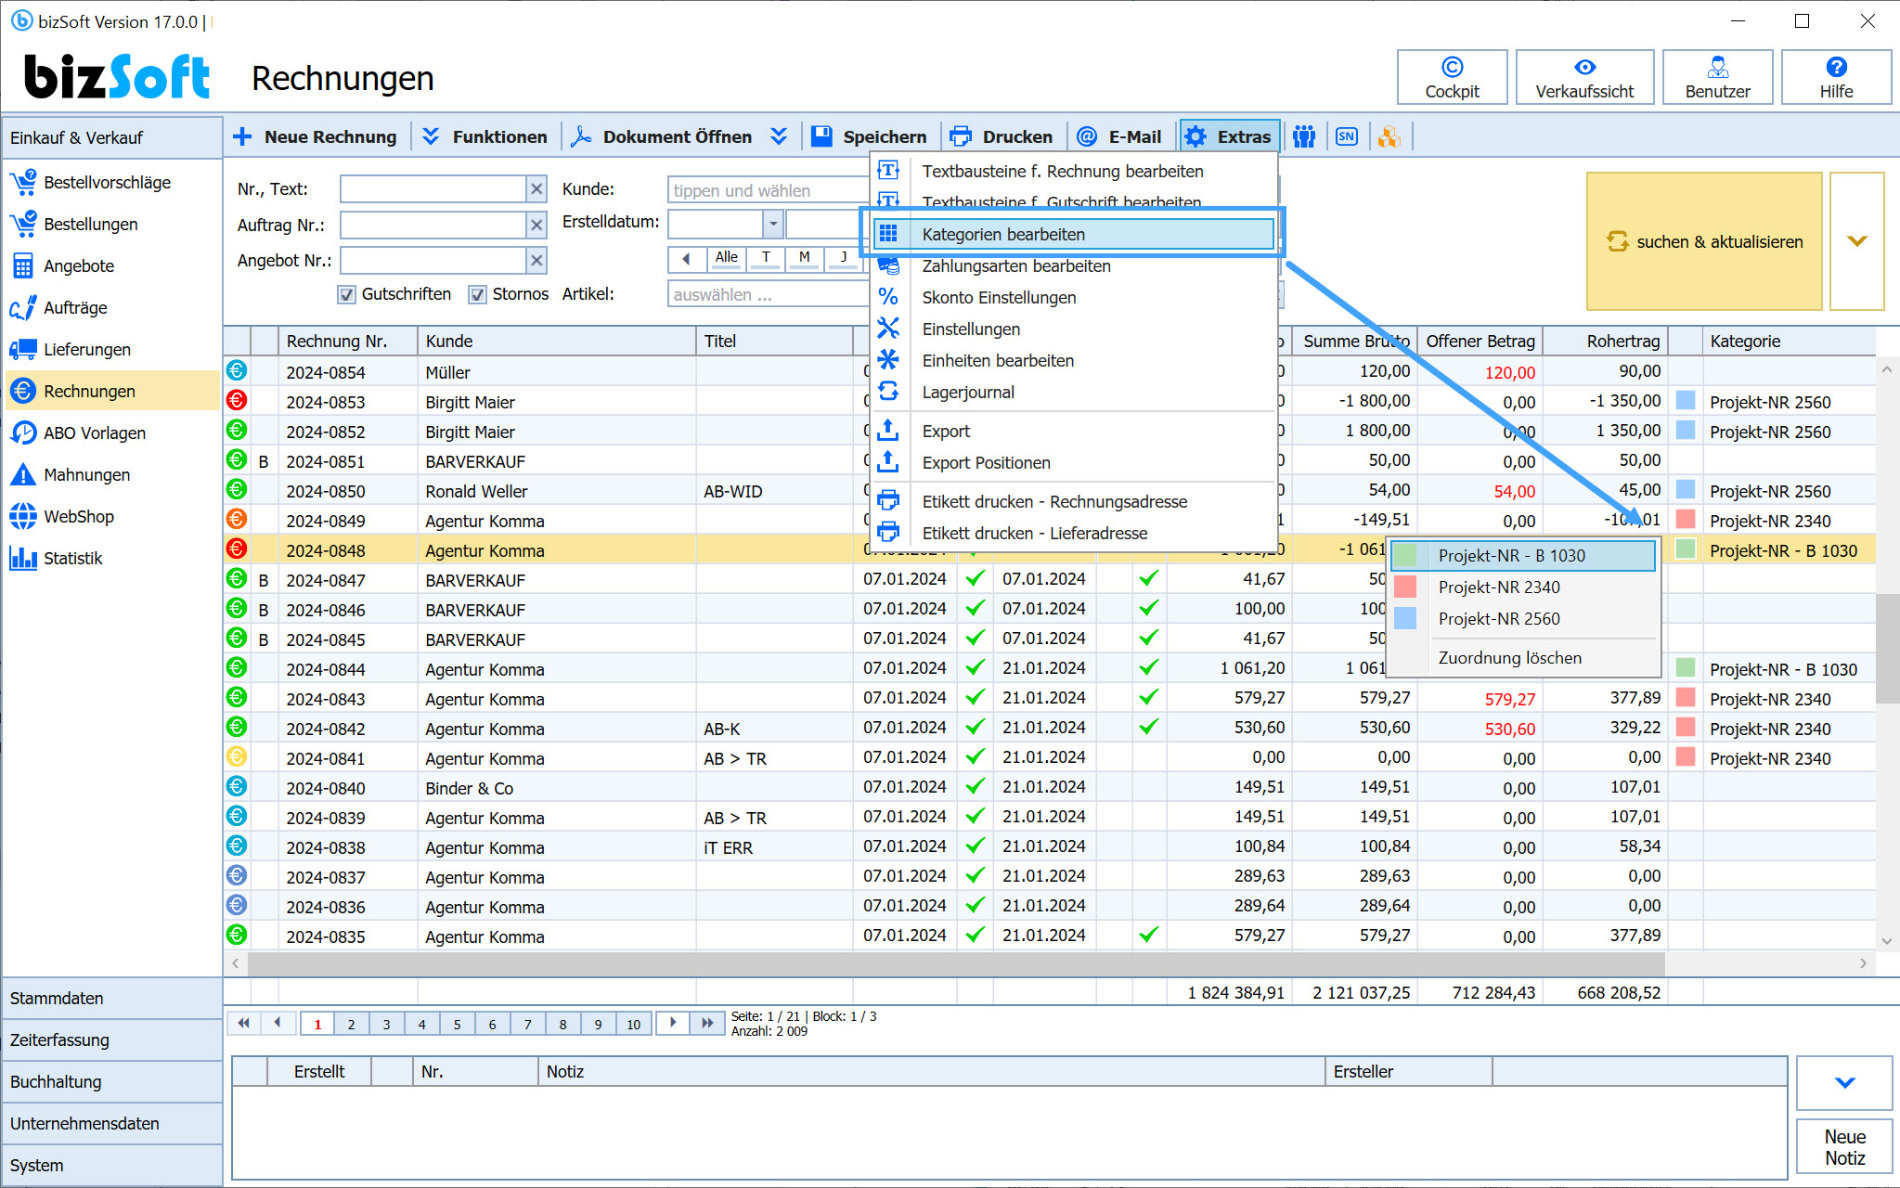Select Etikett drucken - Lieferadresse
This screenshot has height=1188, width=1900.
[1073, 533]
